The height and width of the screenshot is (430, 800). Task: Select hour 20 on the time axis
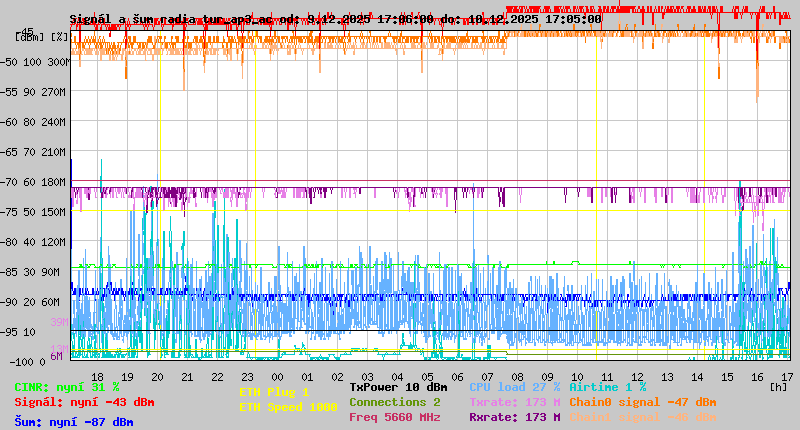click(157, 376)
